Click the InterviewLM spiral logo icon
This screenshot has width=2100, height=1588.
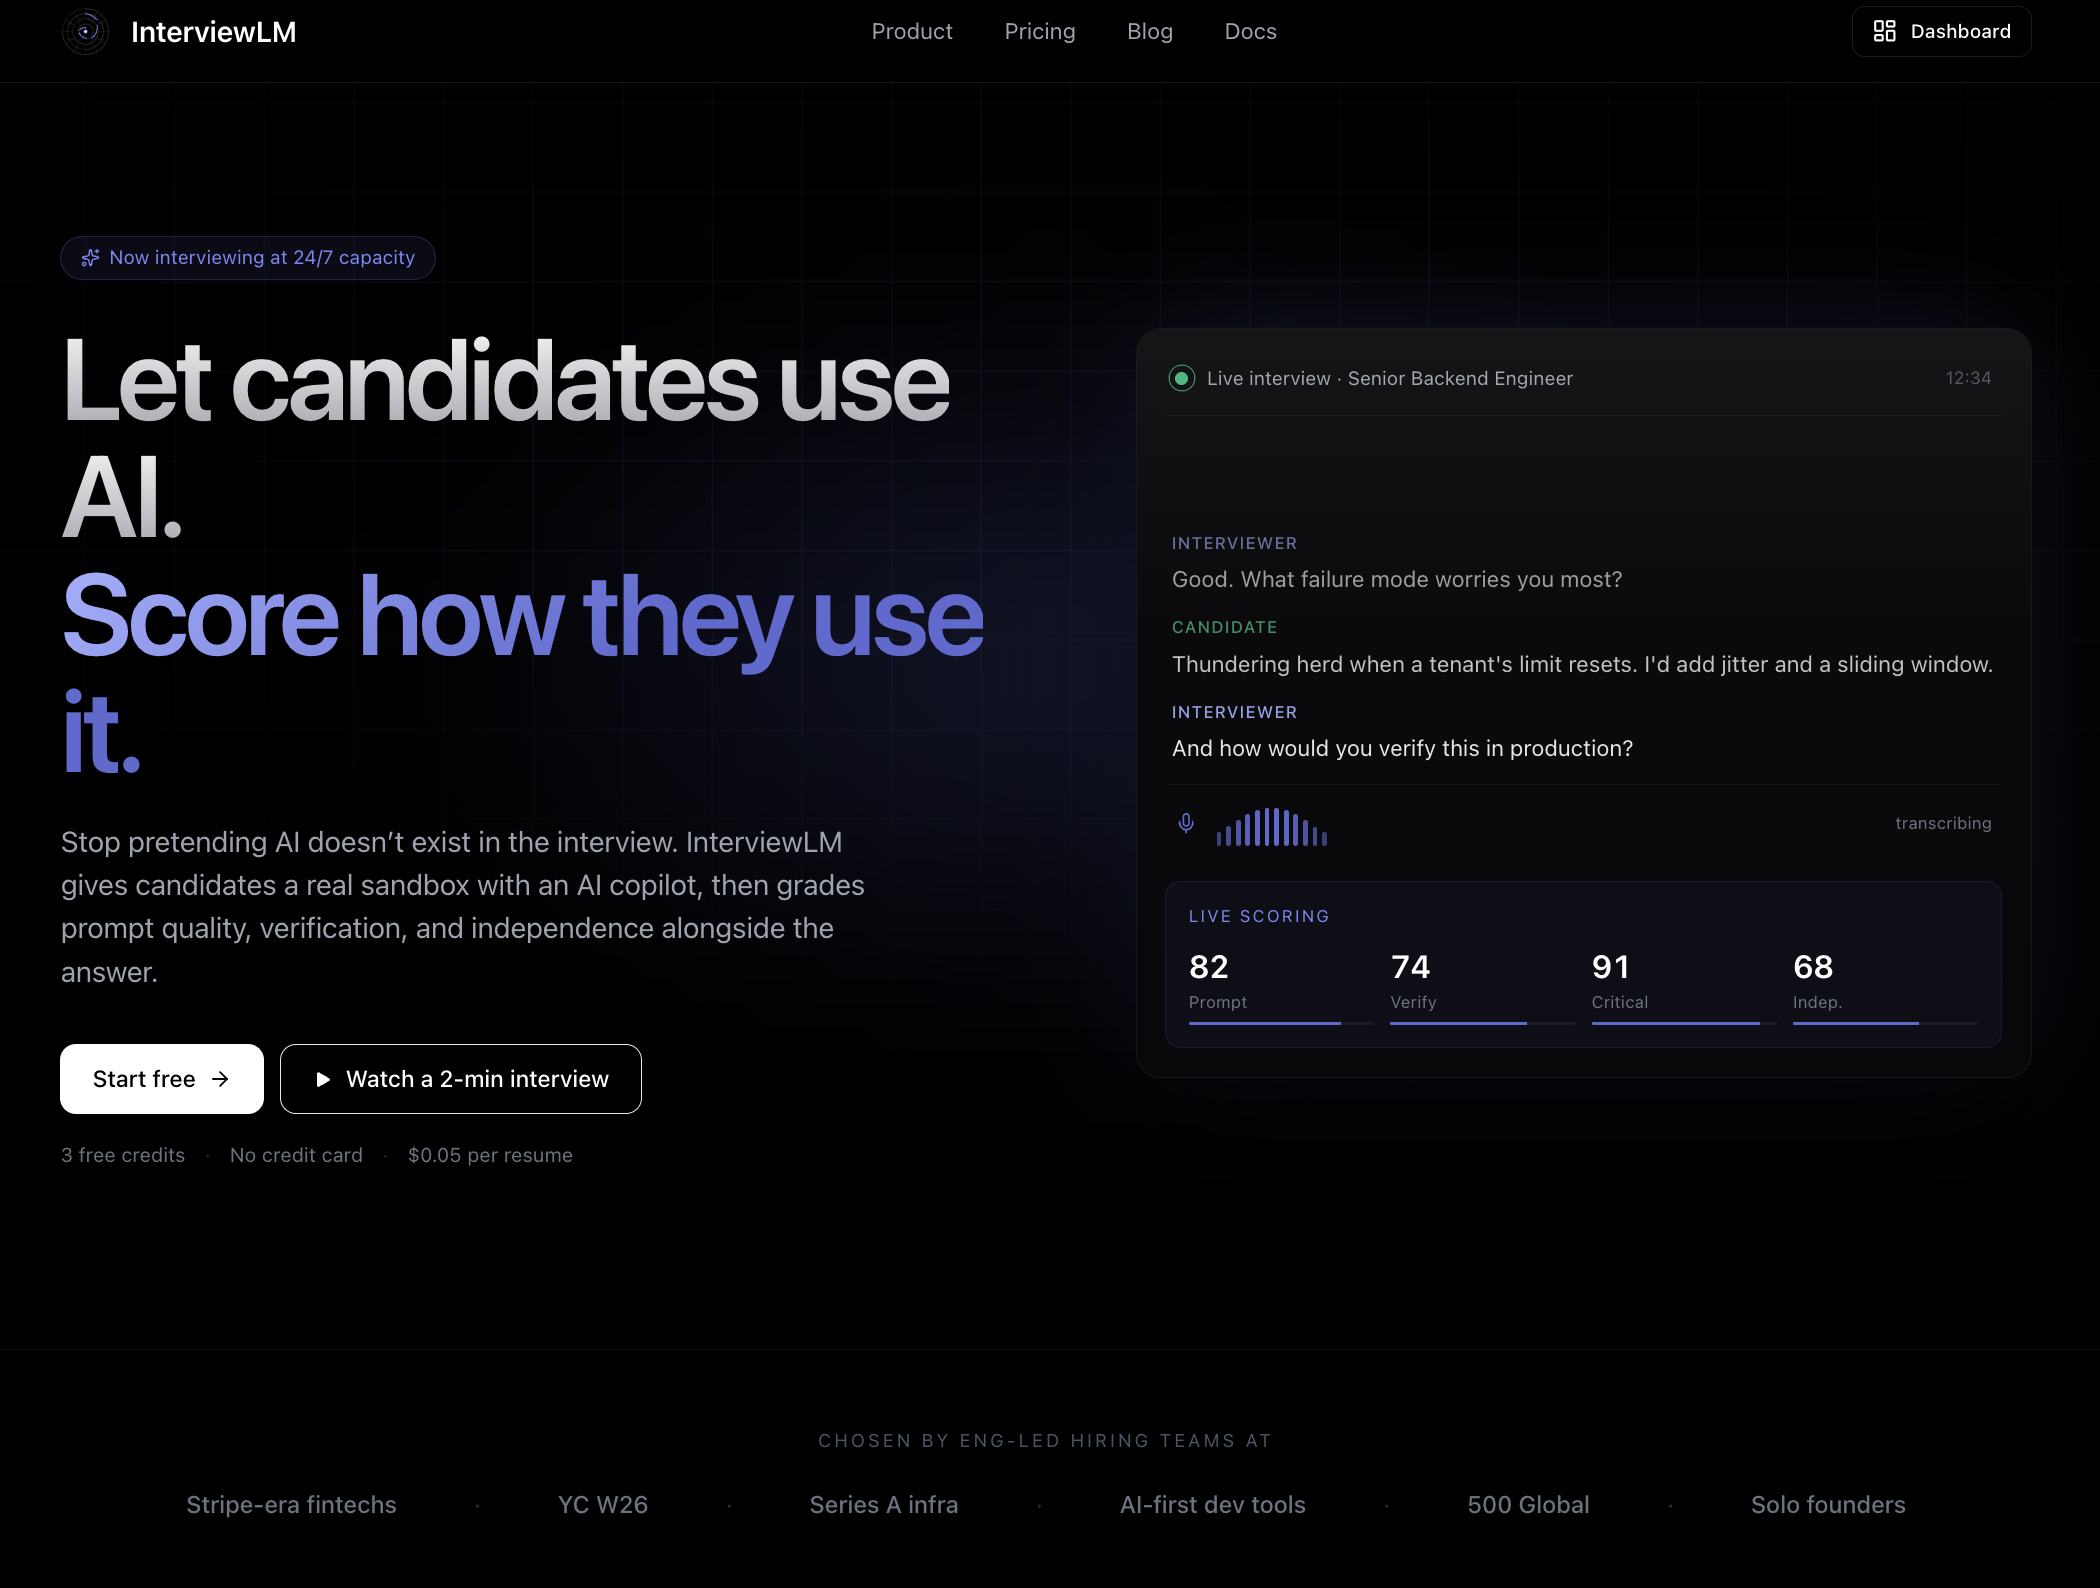click(x=86, y=32)
